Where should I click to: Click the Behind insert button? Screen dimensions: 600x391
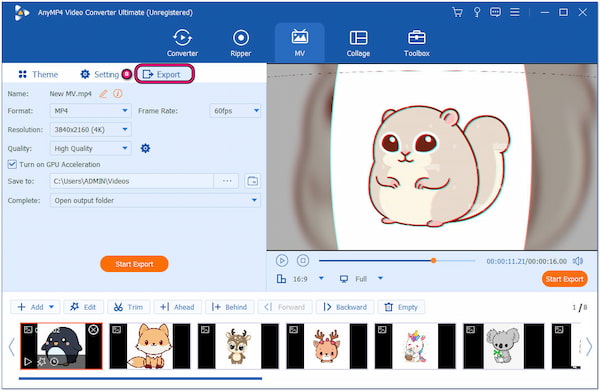tap(230, 307)
